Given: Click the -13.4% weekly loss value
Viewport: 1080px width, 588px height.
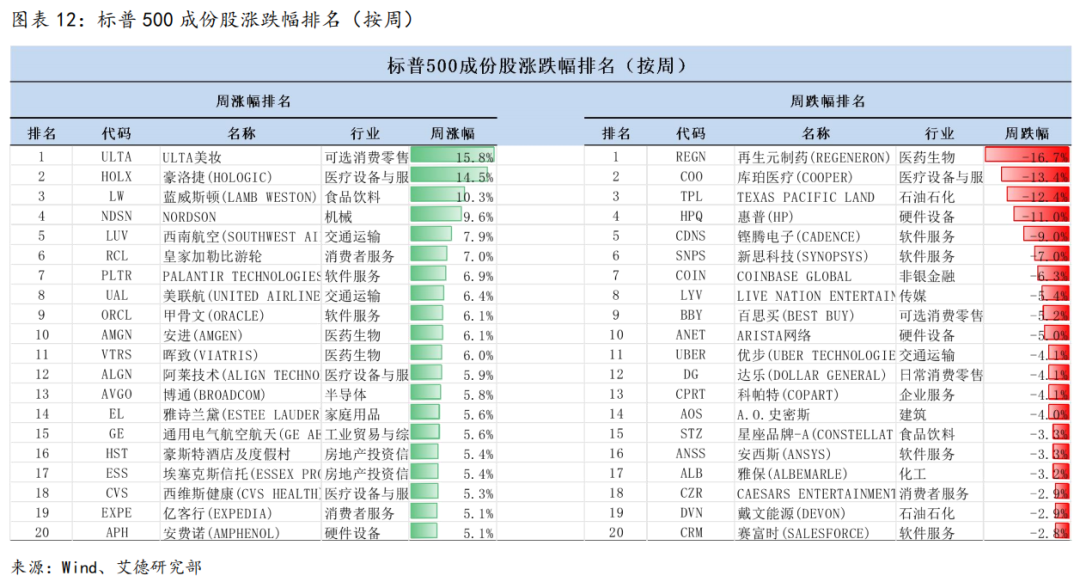Looking at the screenshot, I should coord(1045,177).
